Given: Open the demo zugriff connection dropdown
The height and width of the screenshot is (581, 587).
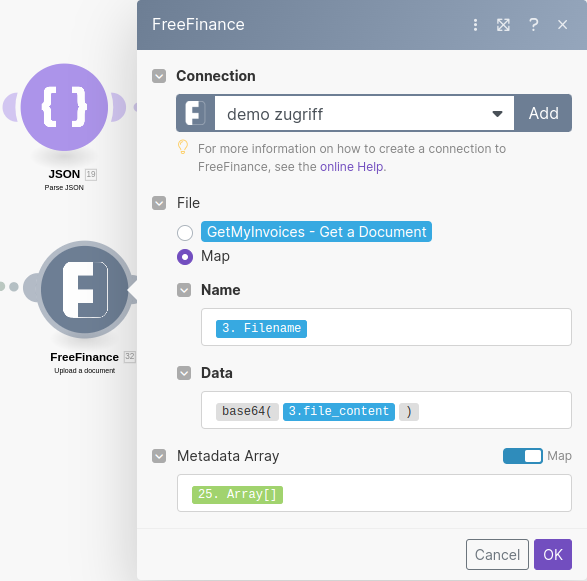Looking at the screenshot, I should click(x=364, y=113).
